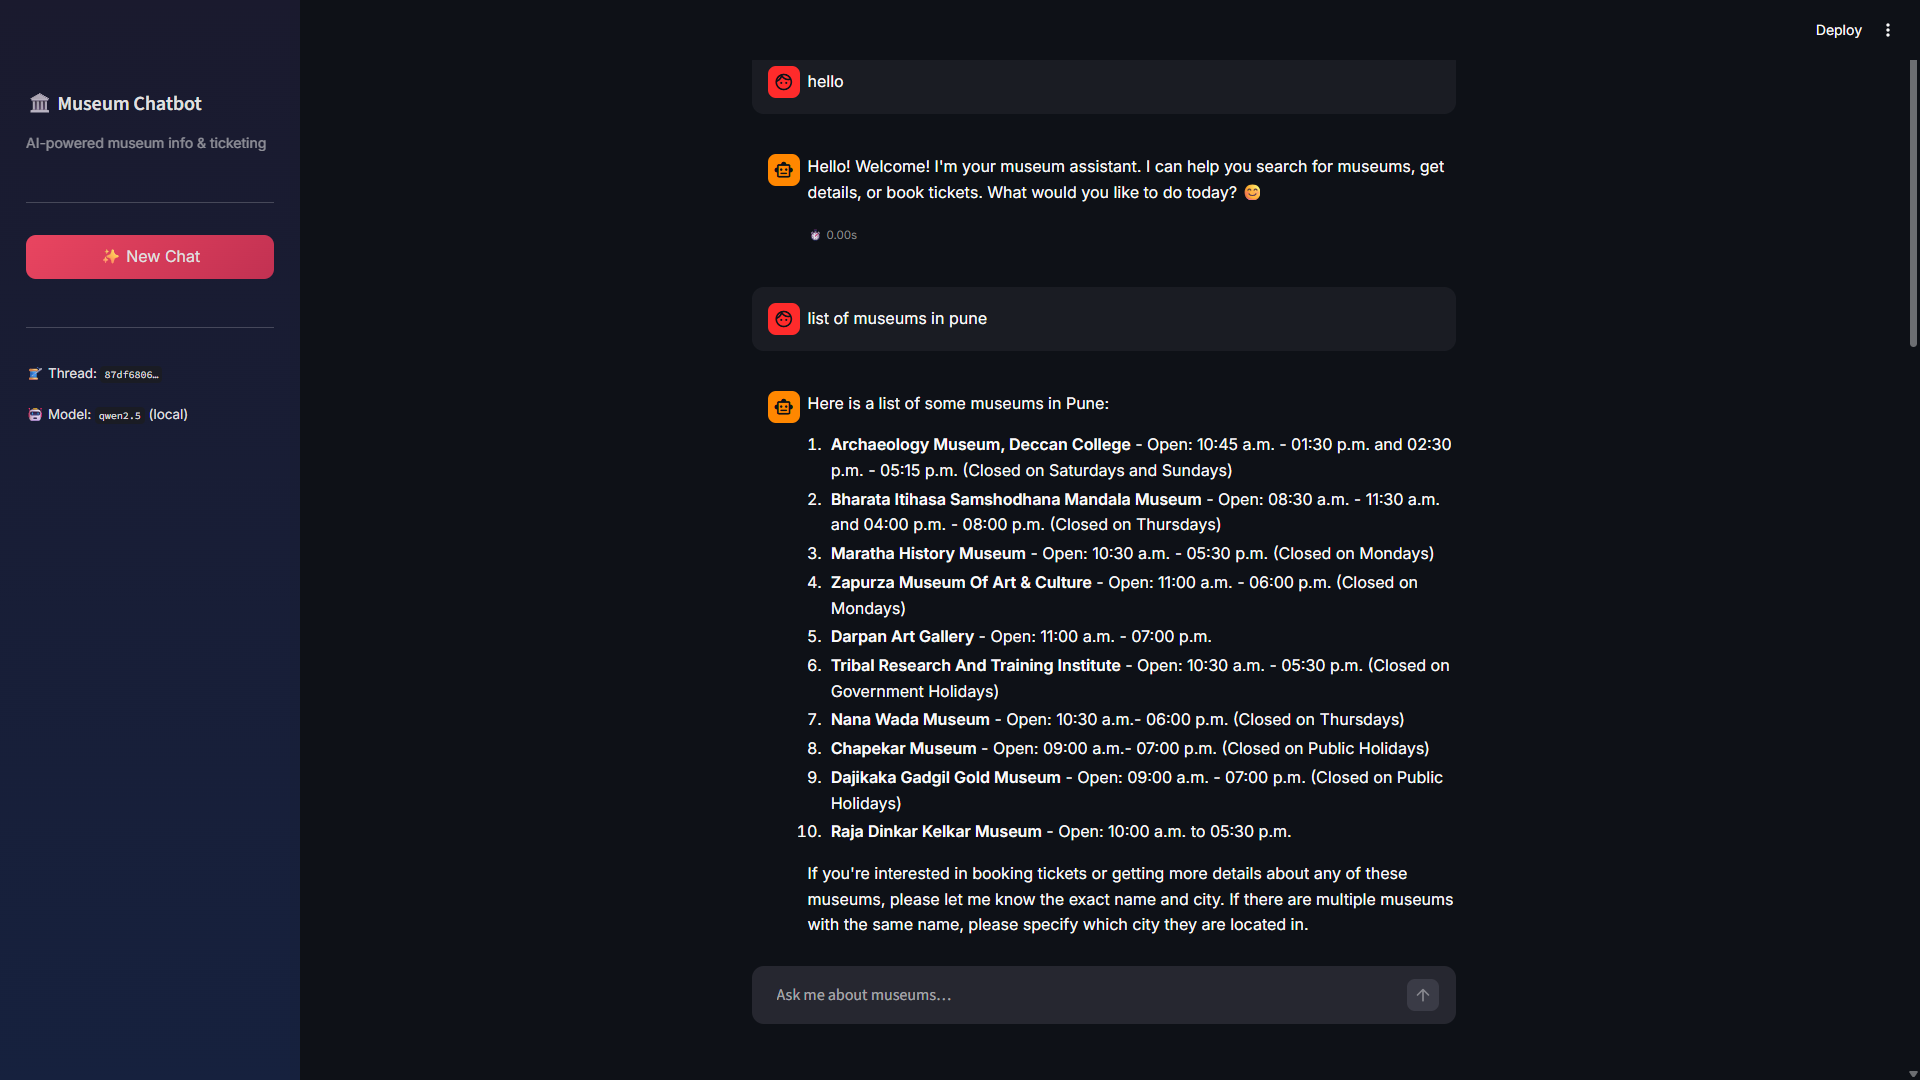This screenshot has width=1920, height=1080.
Task: Click the scrollbar down arrow
Action: (x=1913, y=1074)
